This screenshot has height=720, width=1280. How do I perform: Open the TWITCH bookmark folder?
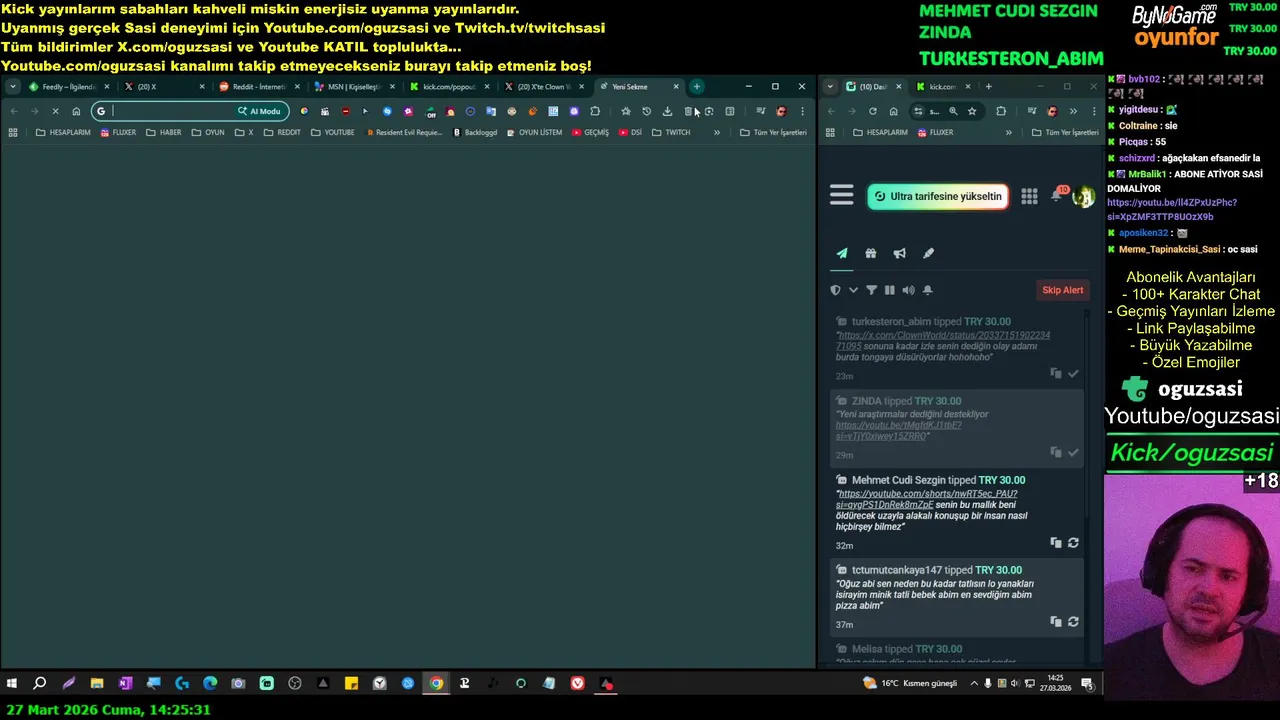pyautogui.click(x=671, y=132)
